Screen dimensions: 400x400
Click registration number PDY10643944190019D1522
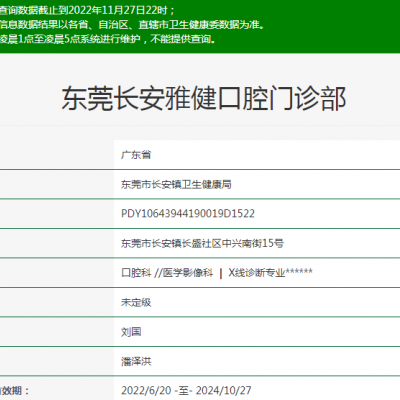pyautogui.click(x=188, y=214)
